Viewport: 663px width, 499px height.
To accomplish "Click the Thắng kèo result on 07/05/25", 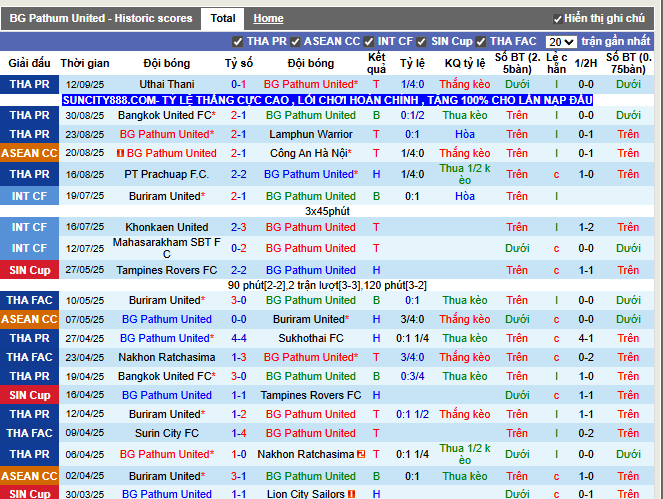I will pos(465,319).
